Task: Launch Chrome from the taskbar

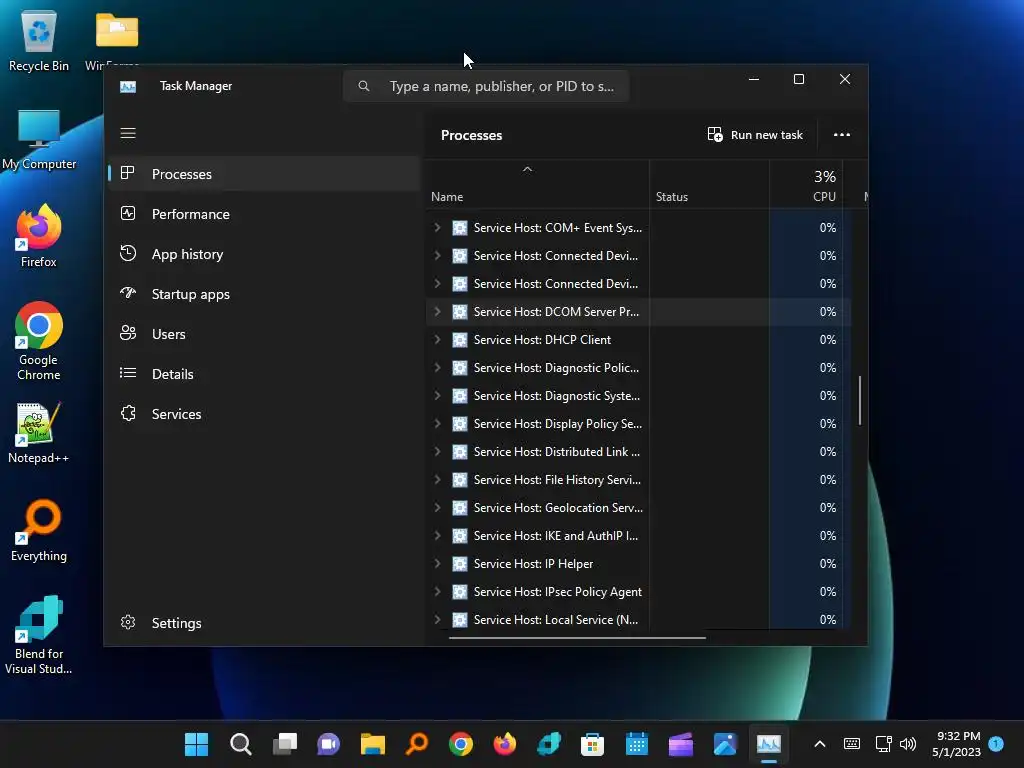Action: (460, 744)
